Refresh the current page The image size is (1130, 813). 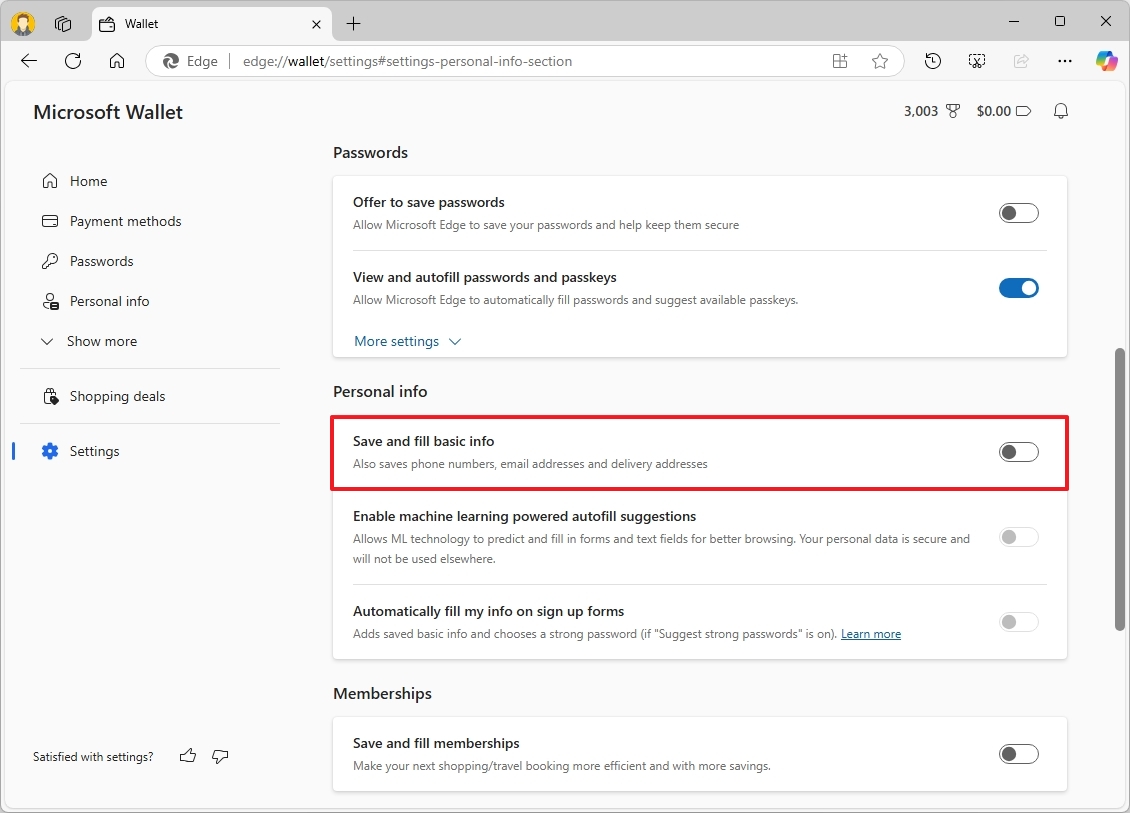[73, 61]
